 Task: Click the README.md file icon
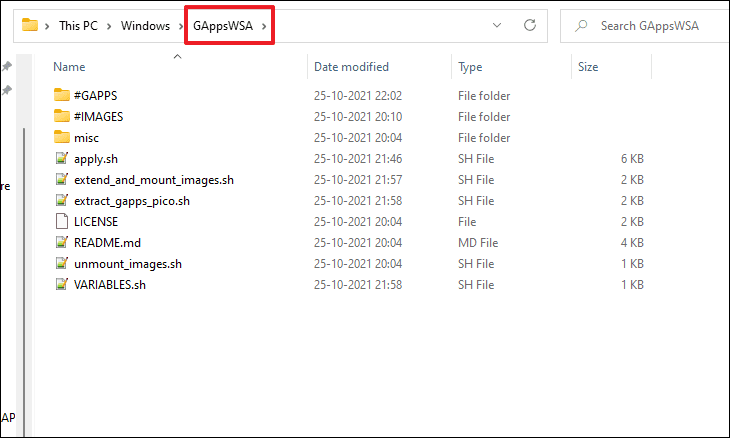point(61,242)
